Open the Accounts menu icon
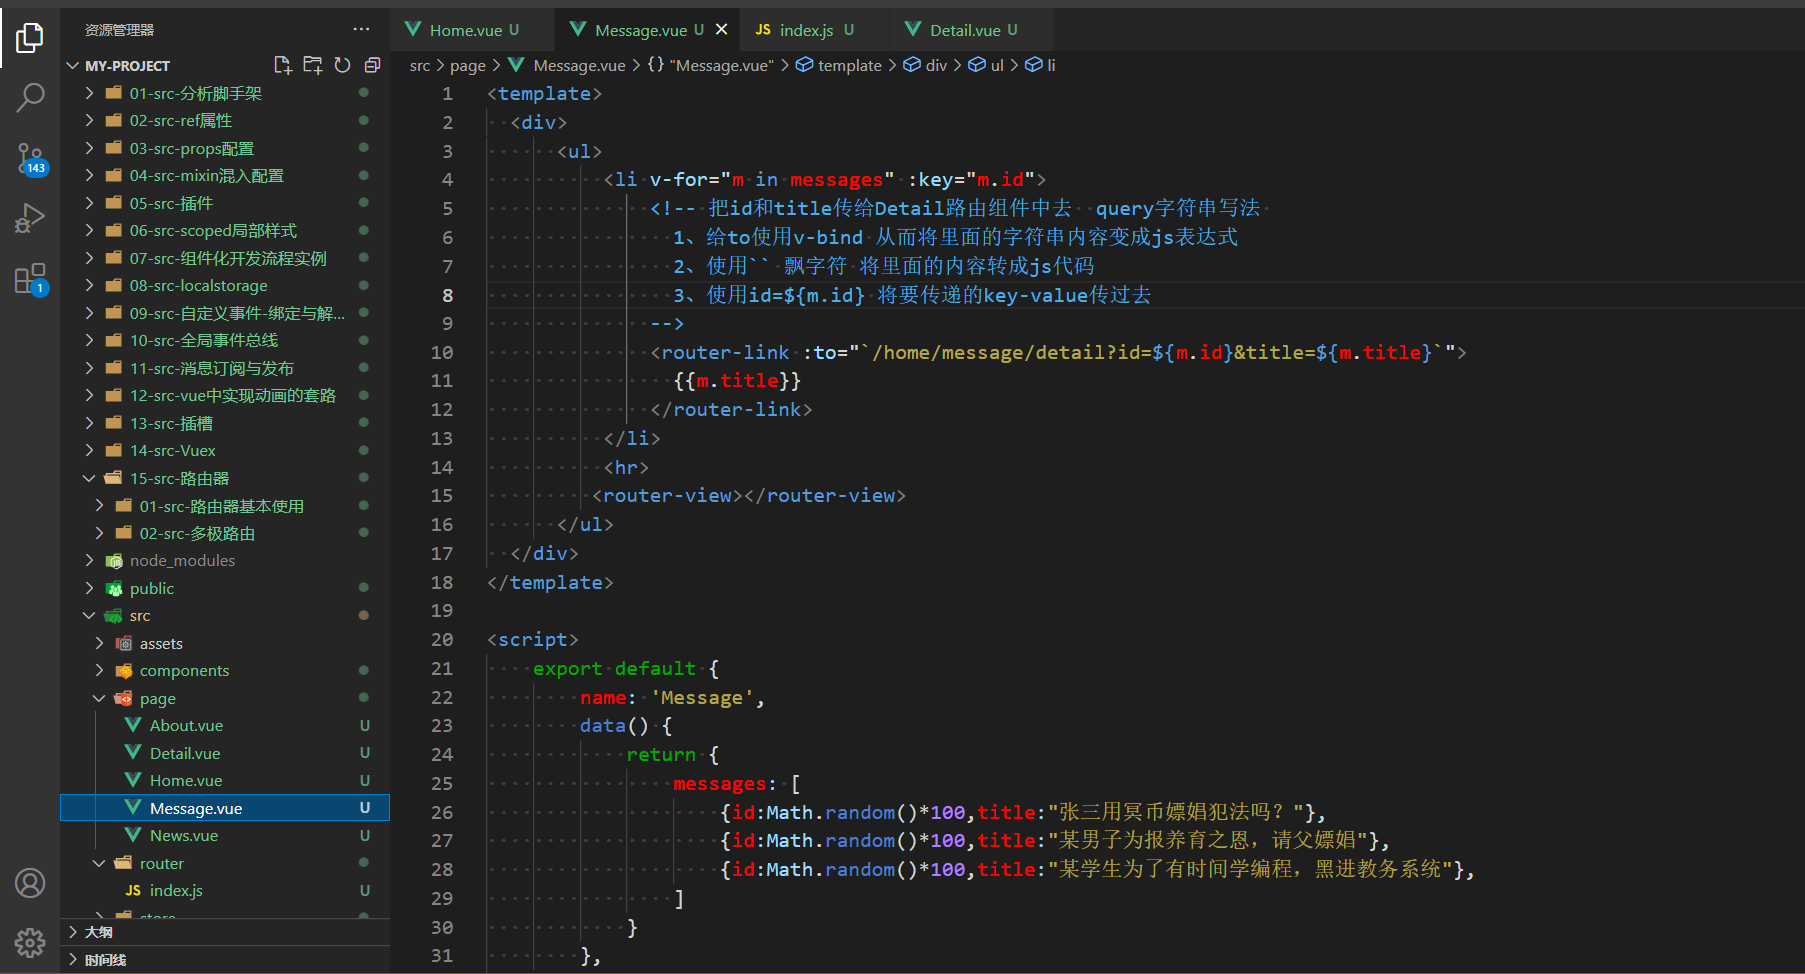 (x=30, y=883)
